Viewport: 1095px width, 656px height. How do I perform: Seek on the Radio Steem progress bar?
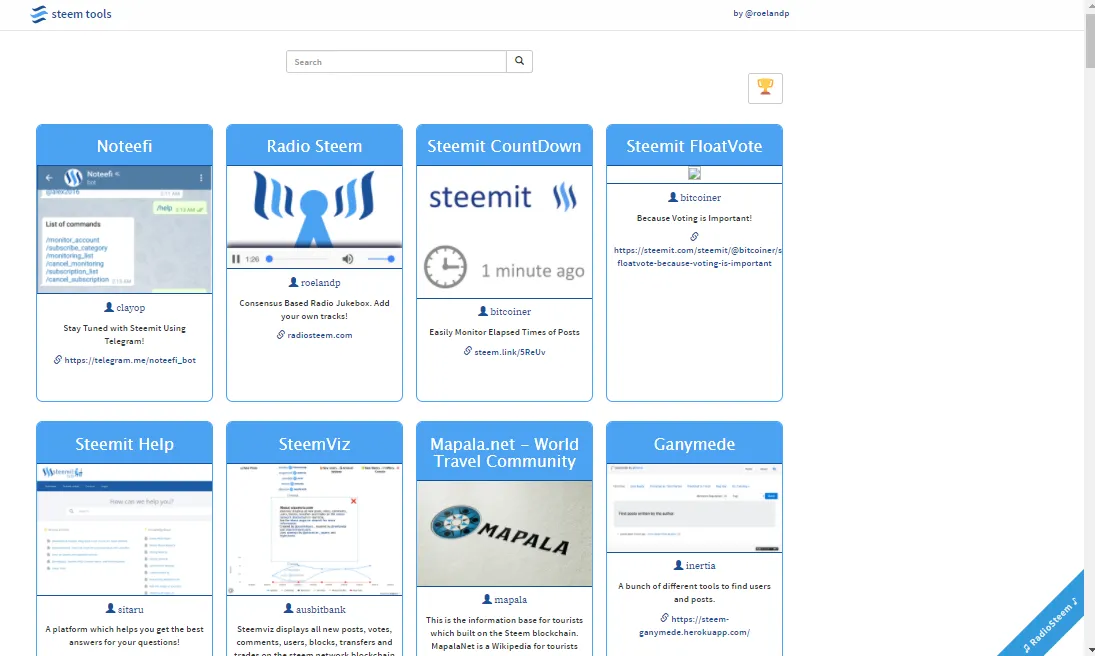[297, 259]
